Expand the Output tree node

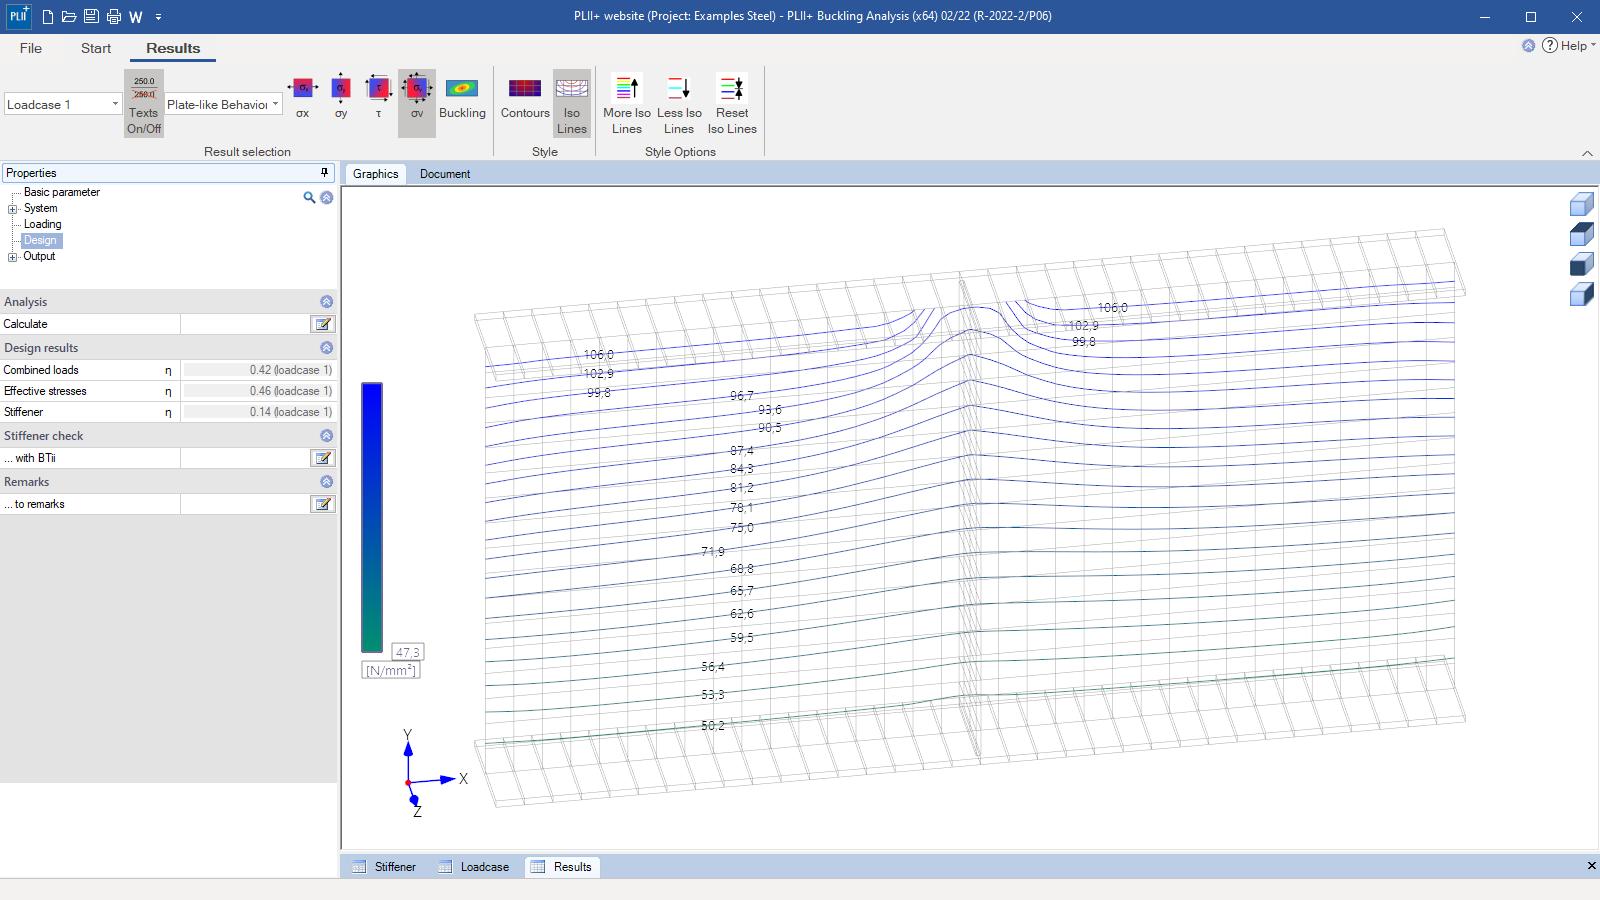point(13,257)
